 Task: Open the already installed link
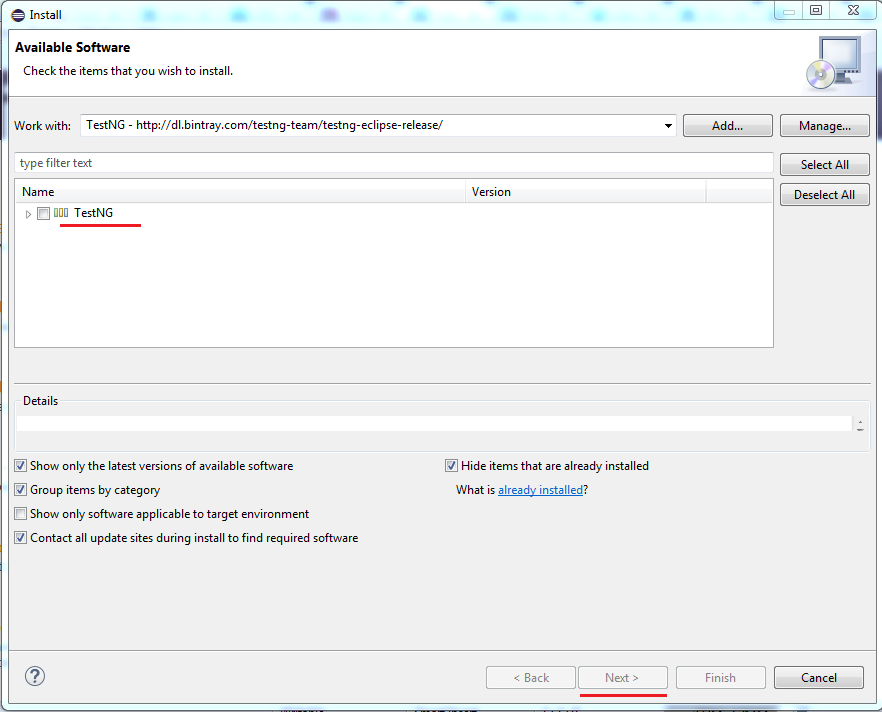pyautogui.click(x=541, y=490)
